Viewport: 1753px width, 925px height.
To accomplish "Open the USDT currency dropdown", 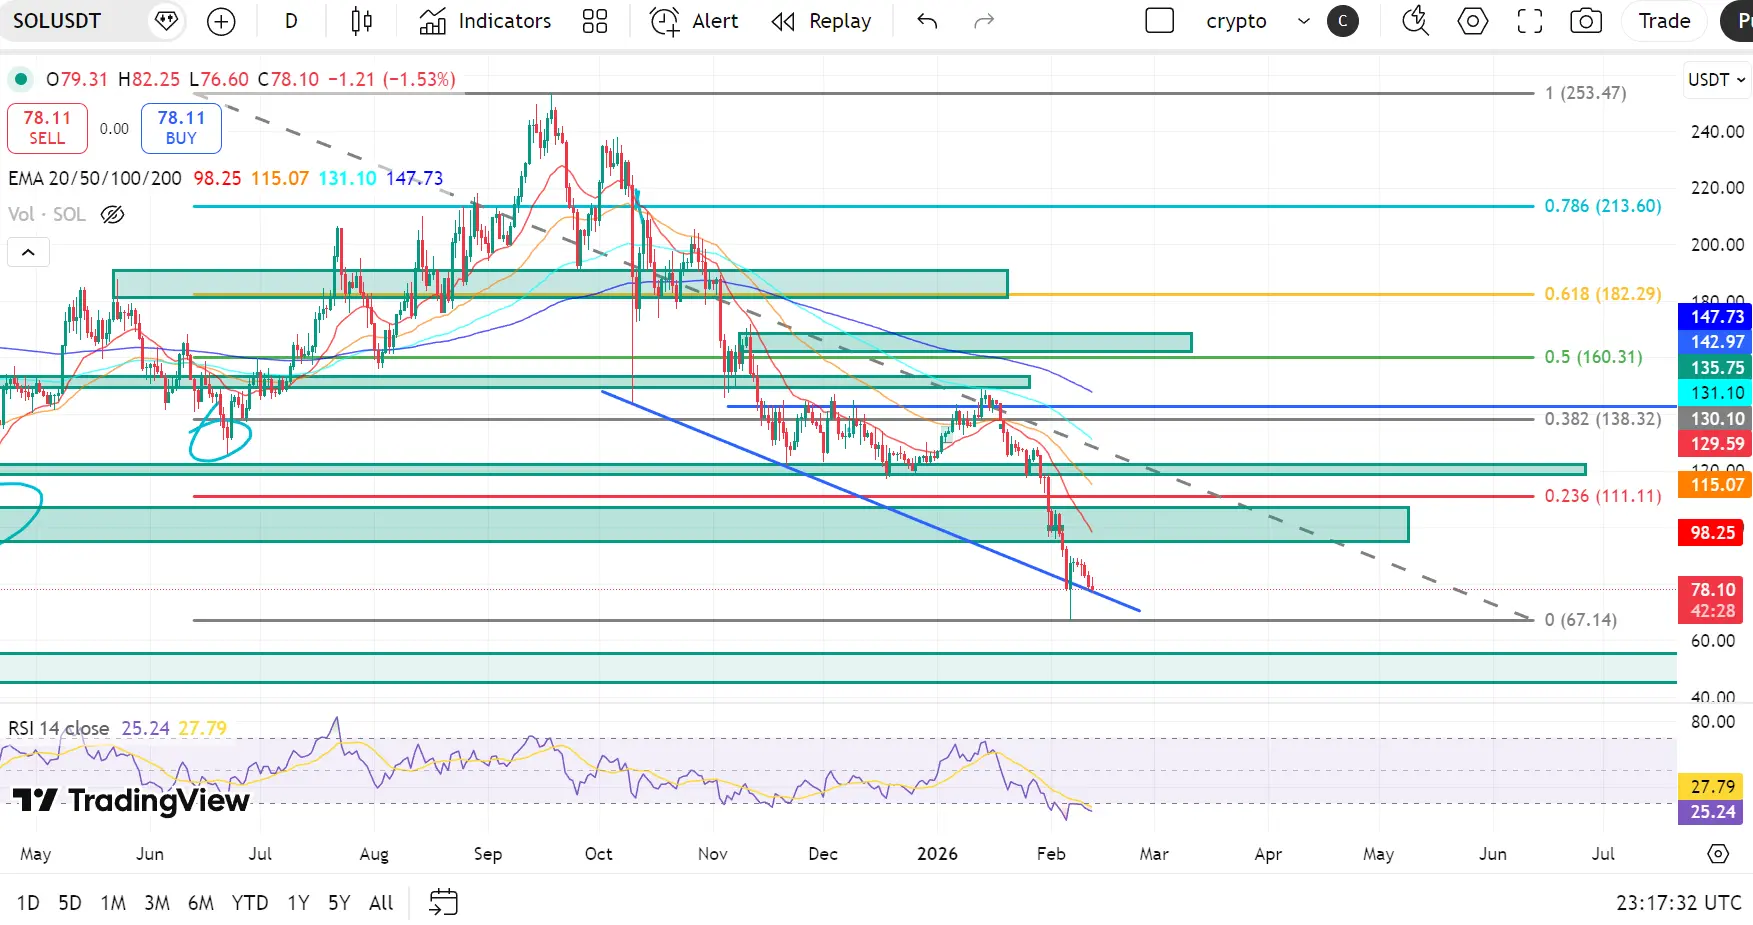I will pyautogui.click(x=1716, y=80).
